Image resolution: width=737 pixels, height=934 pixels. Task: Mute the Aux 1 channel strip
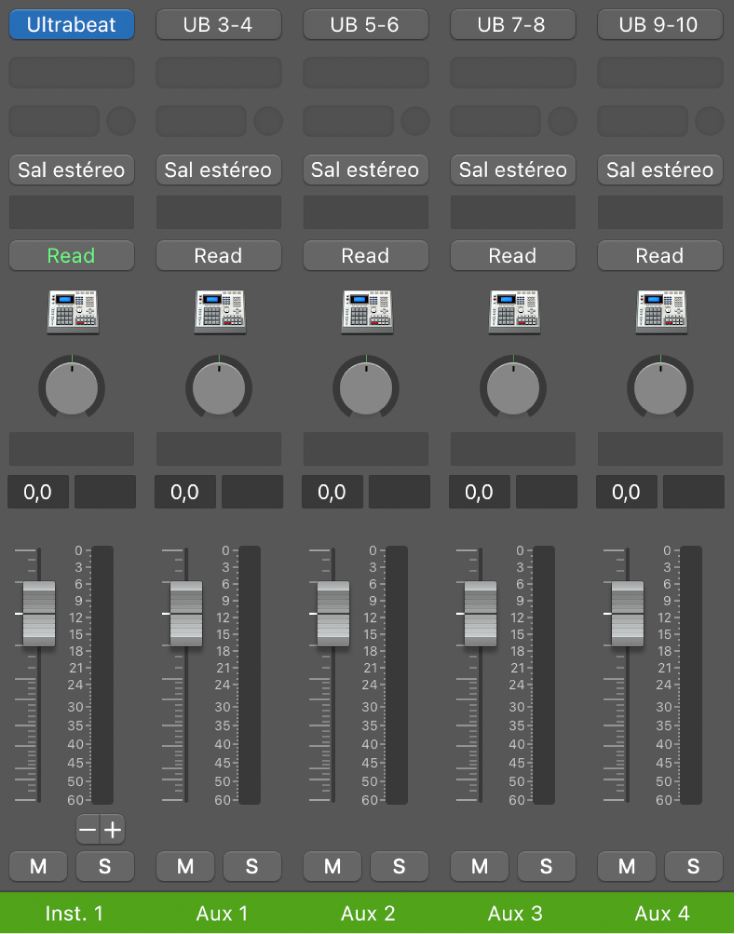tap(185, 866)
